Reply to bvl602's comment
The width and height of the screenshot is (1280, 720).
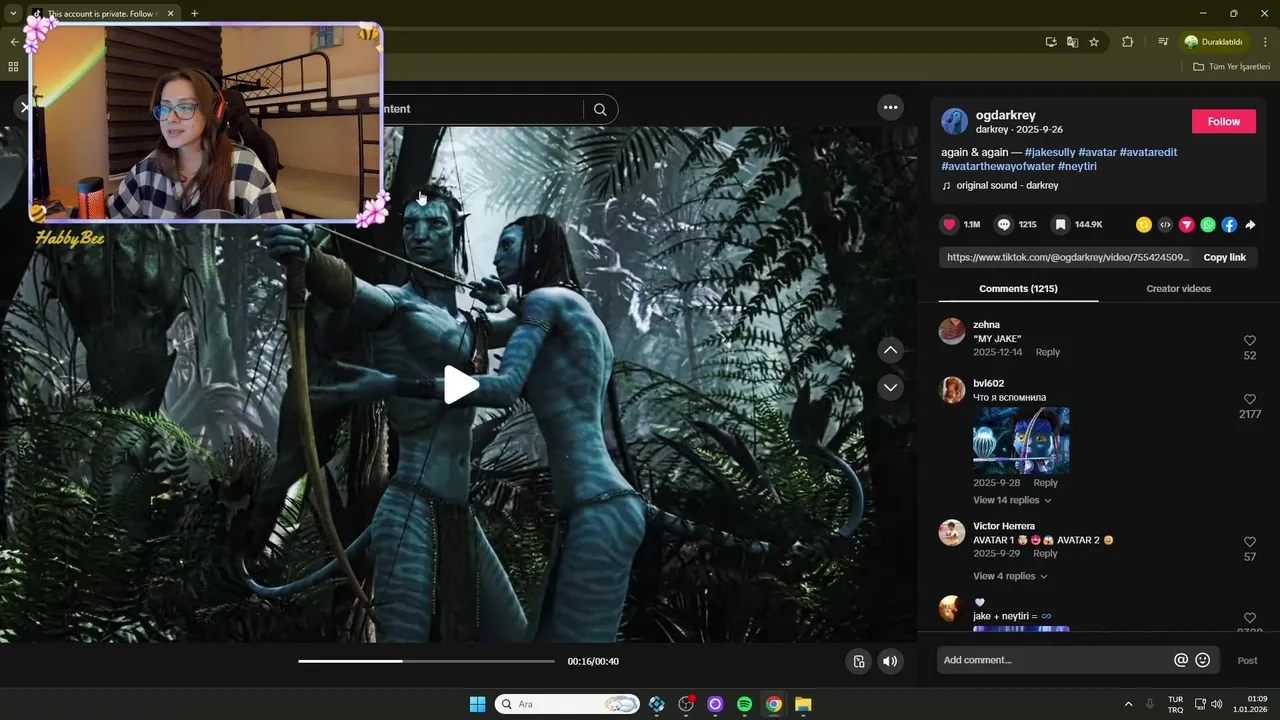tap(1045, 483)
